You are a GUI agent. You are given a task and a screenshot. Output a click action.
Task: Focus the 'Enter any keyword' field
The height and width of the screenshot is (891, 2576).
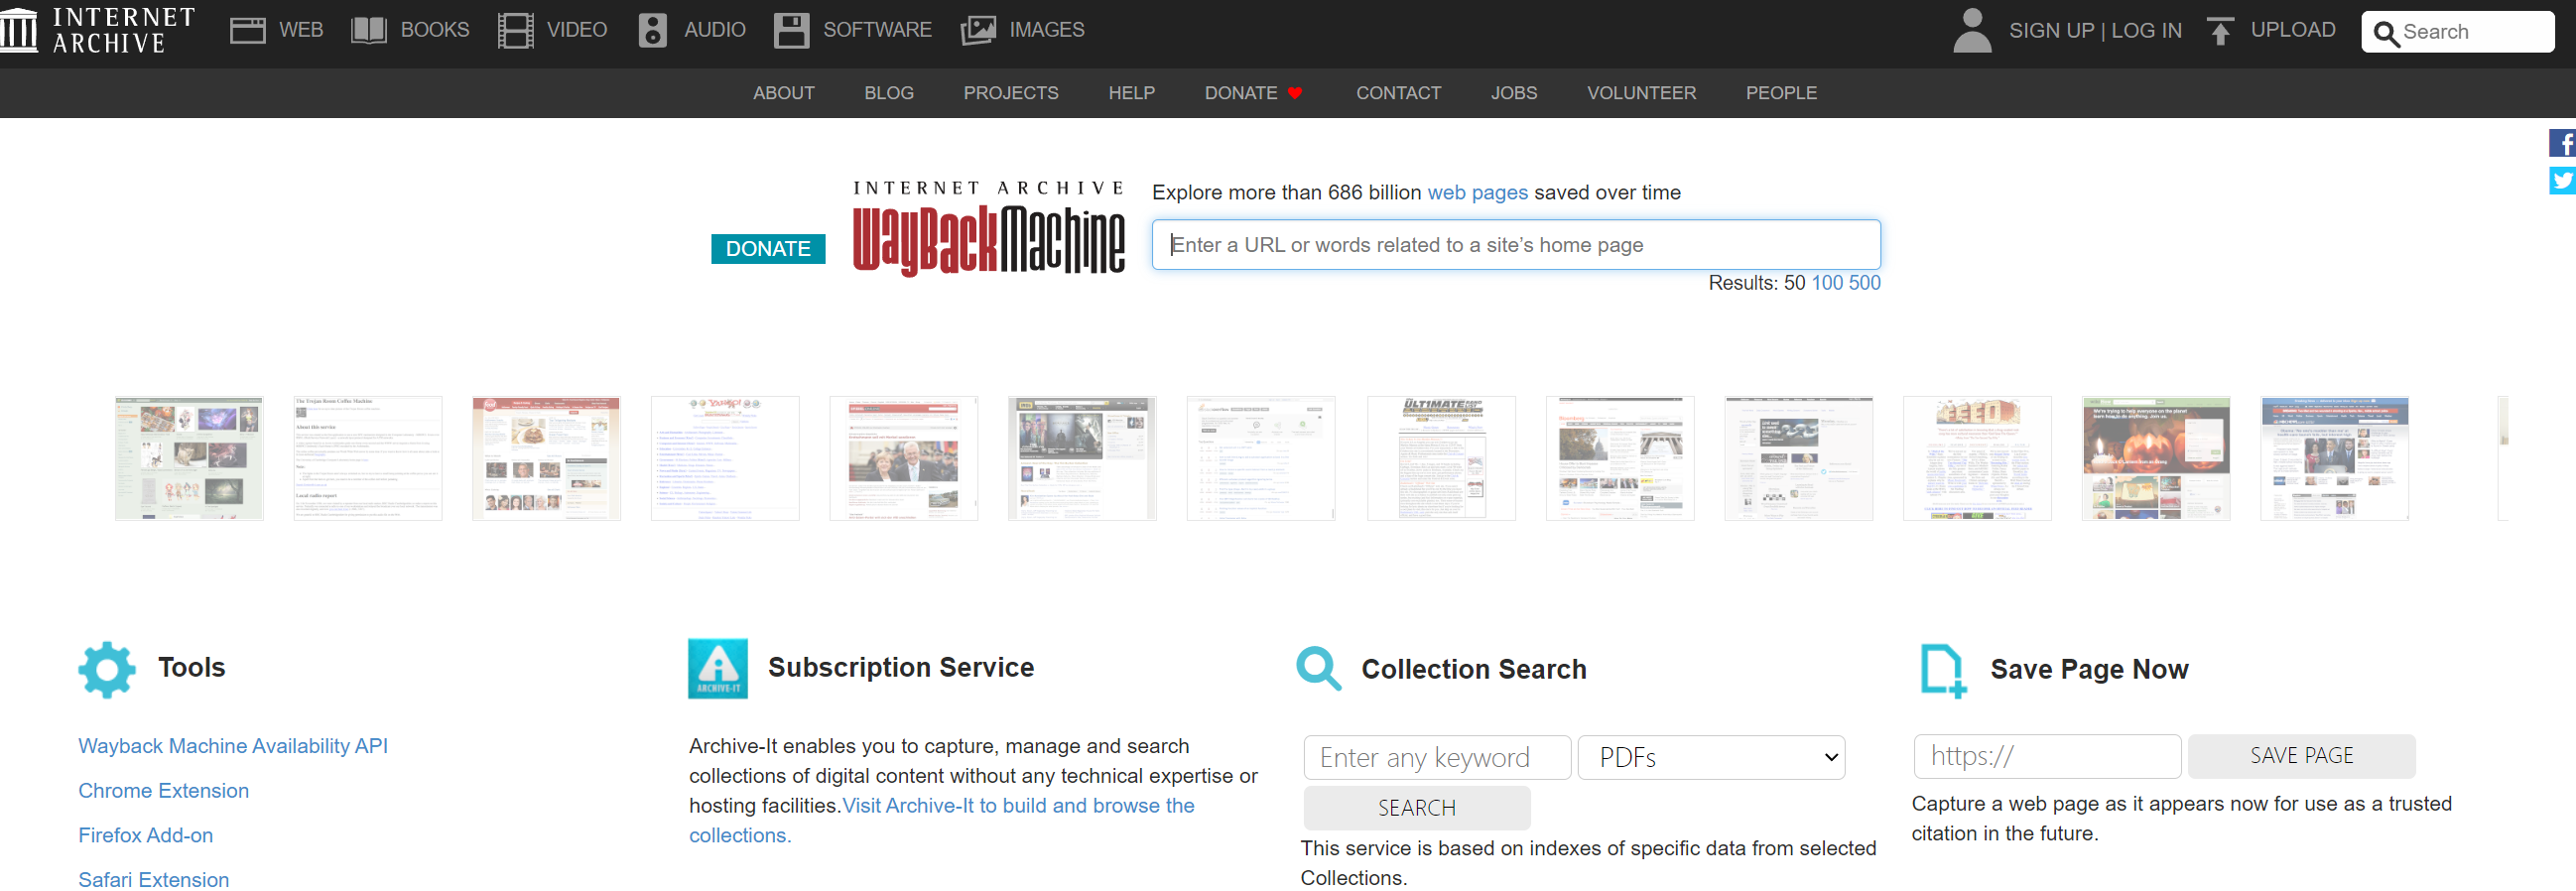[x=1436, y=758]
